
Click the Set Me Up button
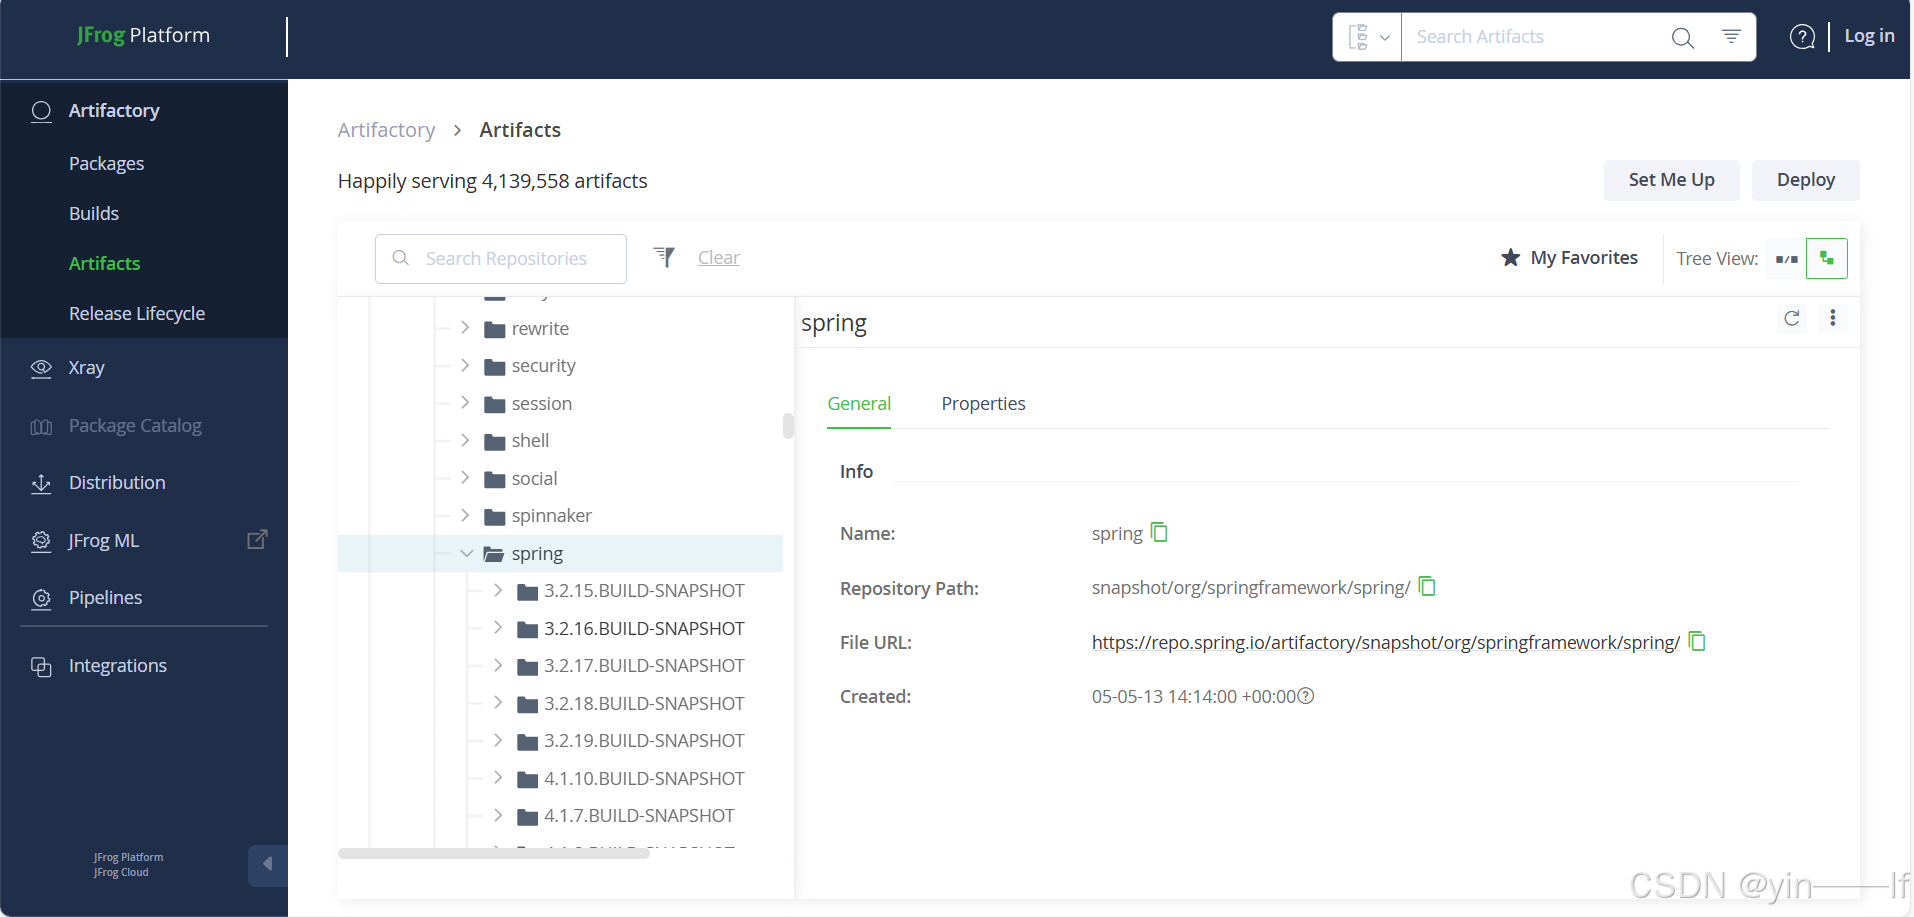(x=1671, y=180)
